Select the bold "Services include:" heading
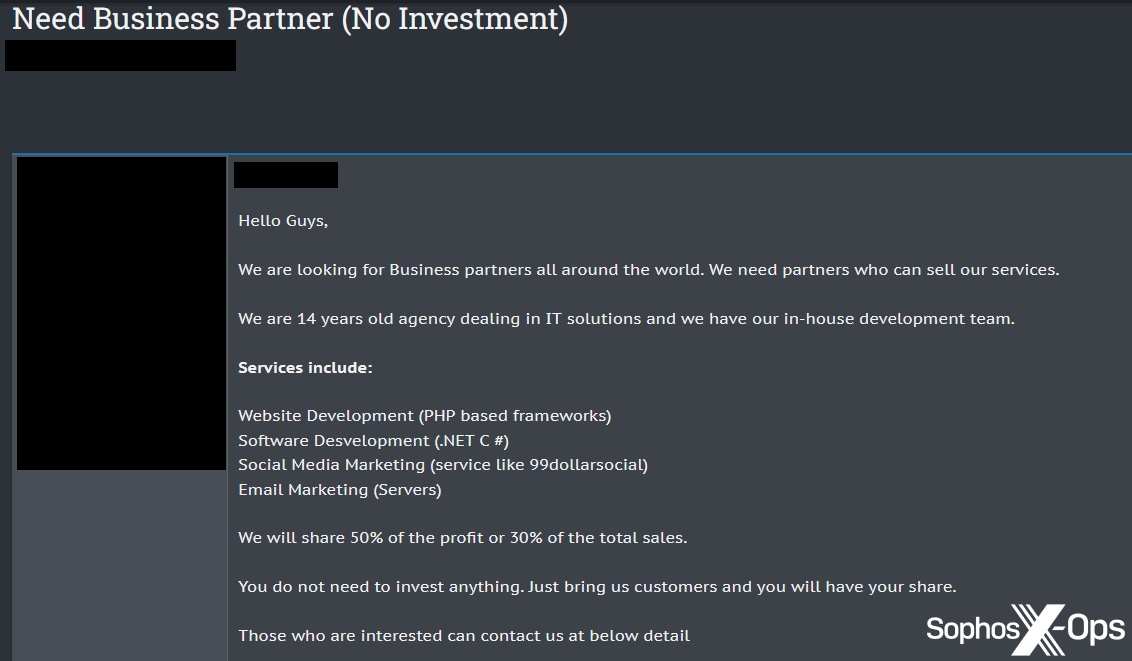Screen dimensions: 1132x661 tap(305, 368)
